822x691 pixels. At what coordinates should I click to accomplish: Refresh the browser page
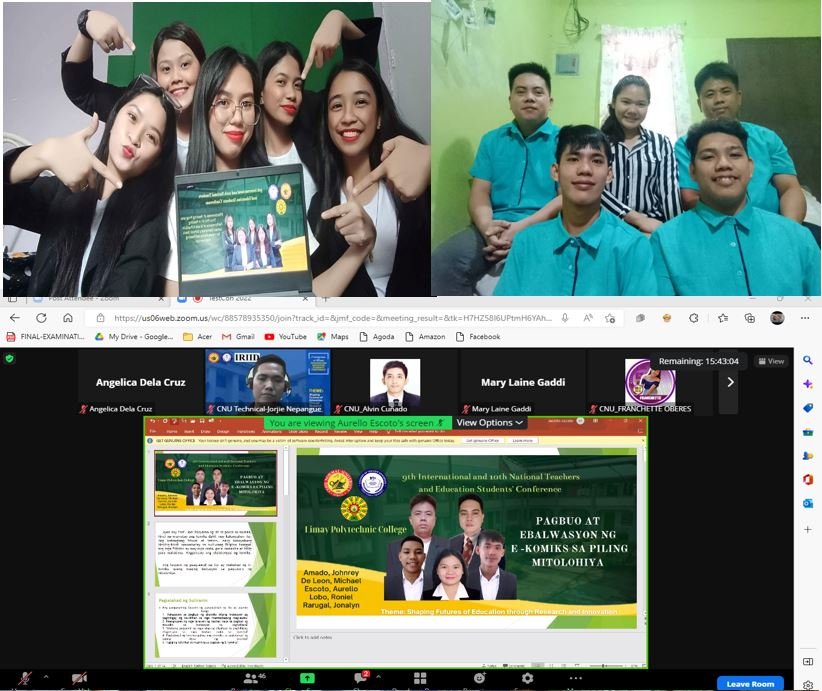[69, 318]
